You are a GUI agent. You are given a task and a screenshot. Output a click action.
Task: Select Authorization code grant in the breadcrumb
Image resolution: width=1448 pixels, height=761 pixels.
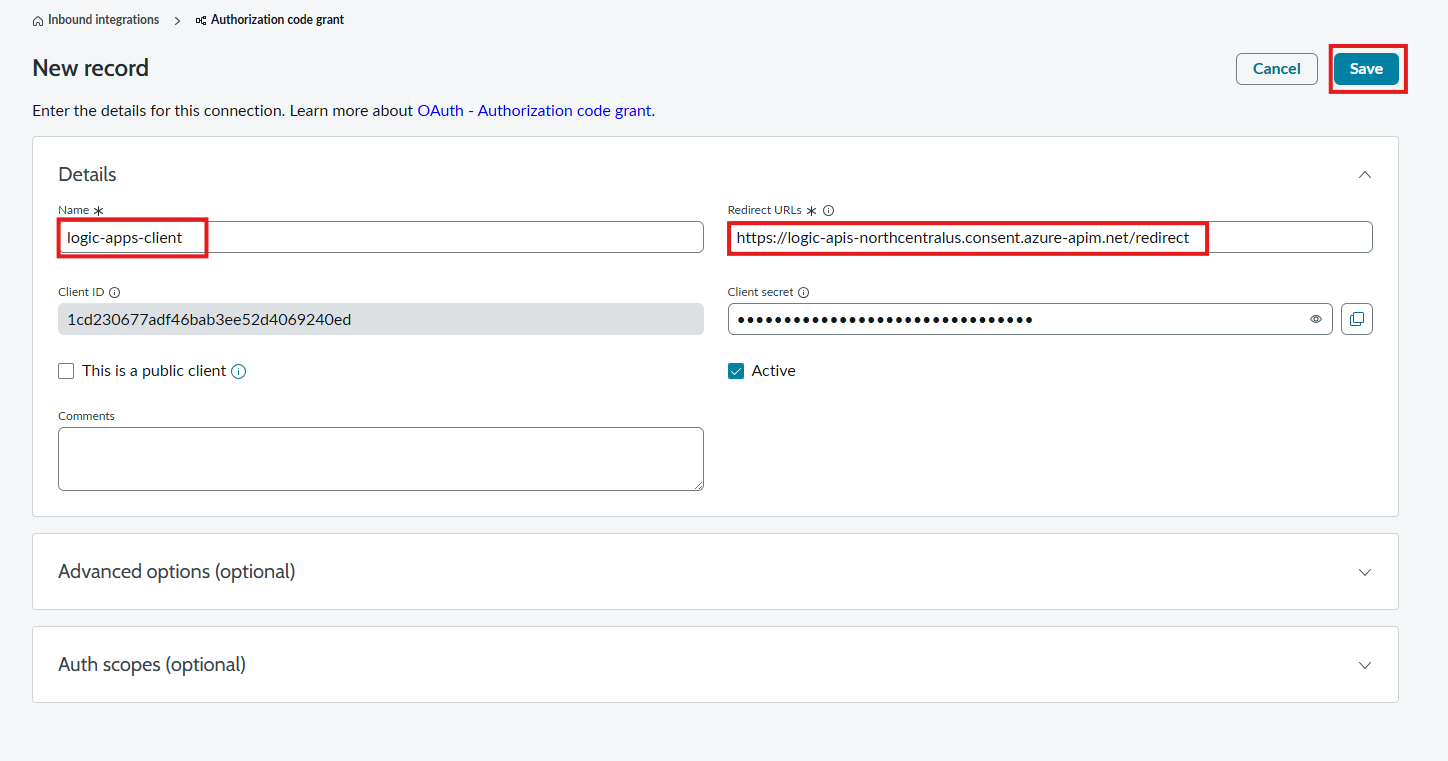[277, 19]
